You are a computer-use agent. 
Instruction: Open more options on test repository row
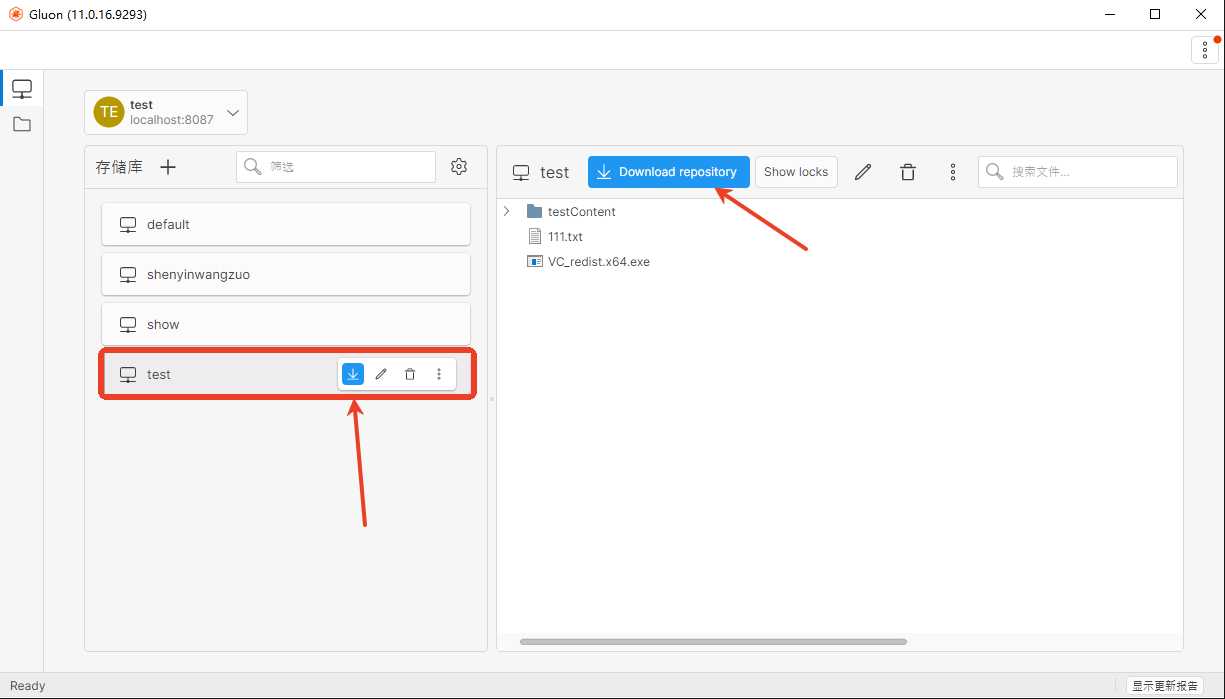[439, 374]
